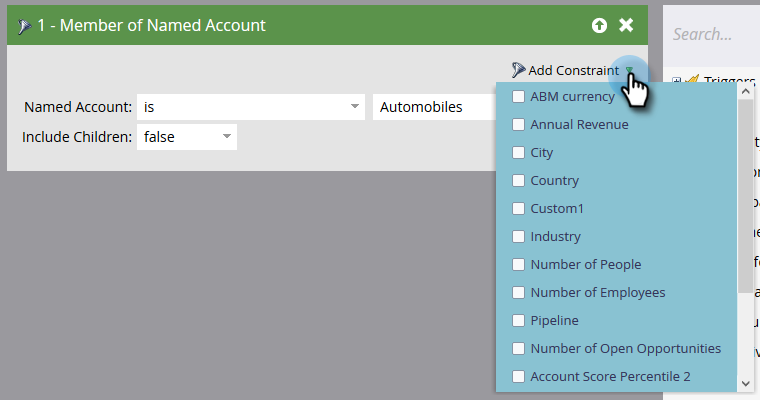Move filter up with arrow icon
The width and height of the screenshot is (760, 400).
(x=599, y=25)
